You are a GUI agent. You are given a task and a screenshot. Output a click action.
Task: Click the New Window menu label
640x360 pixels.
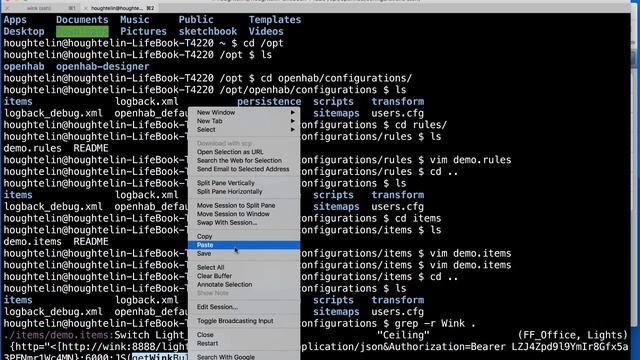tap(216, 112)
